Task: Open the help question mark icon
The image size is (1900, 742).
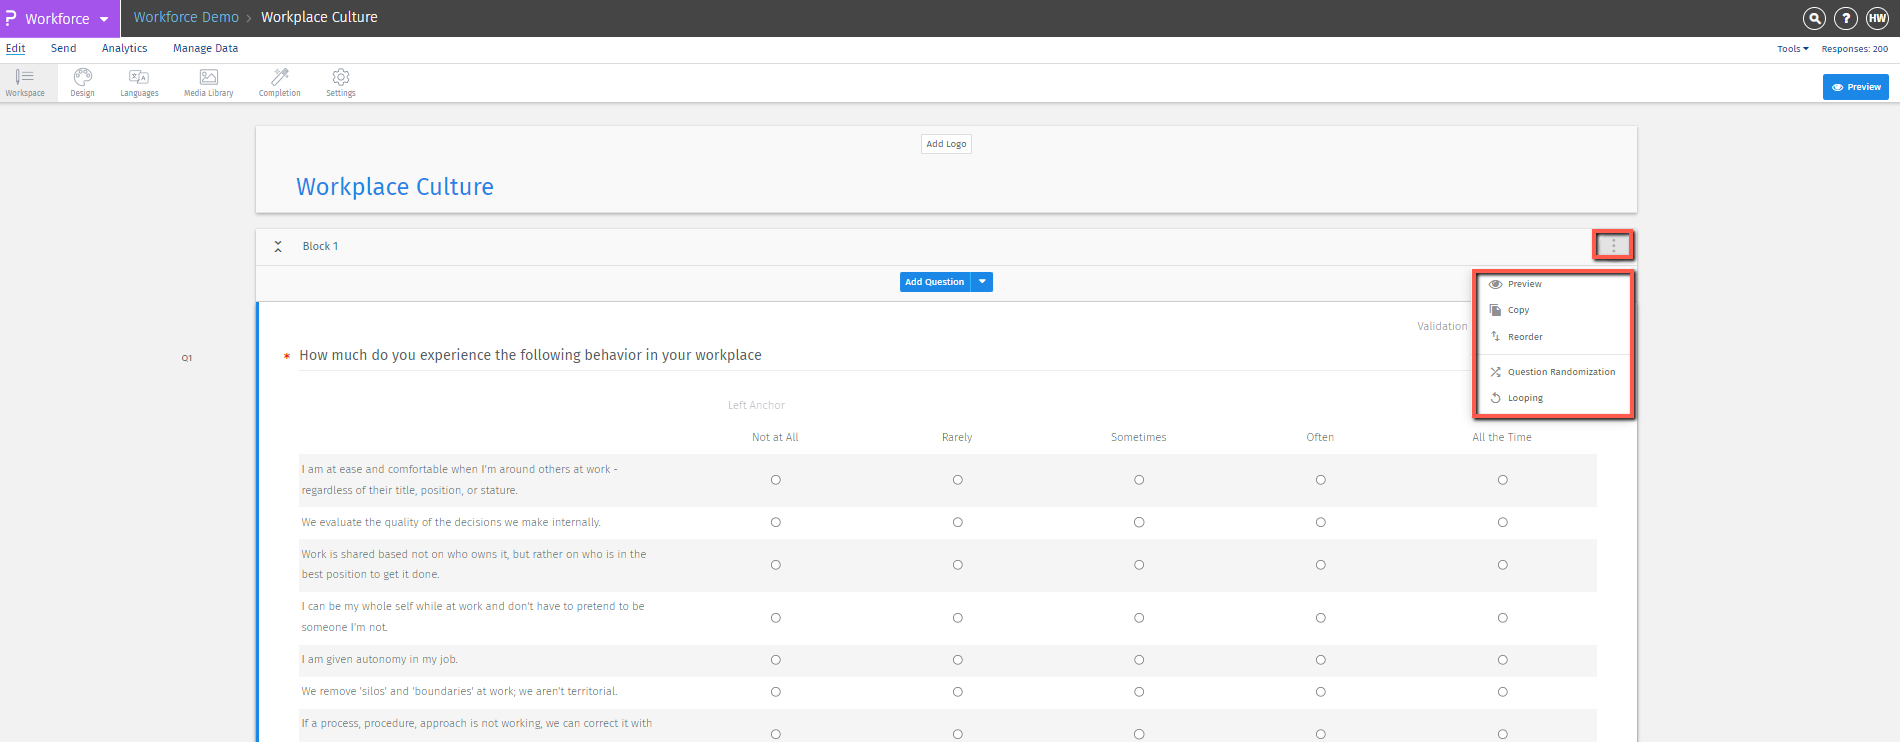Action: [1846, 18]
